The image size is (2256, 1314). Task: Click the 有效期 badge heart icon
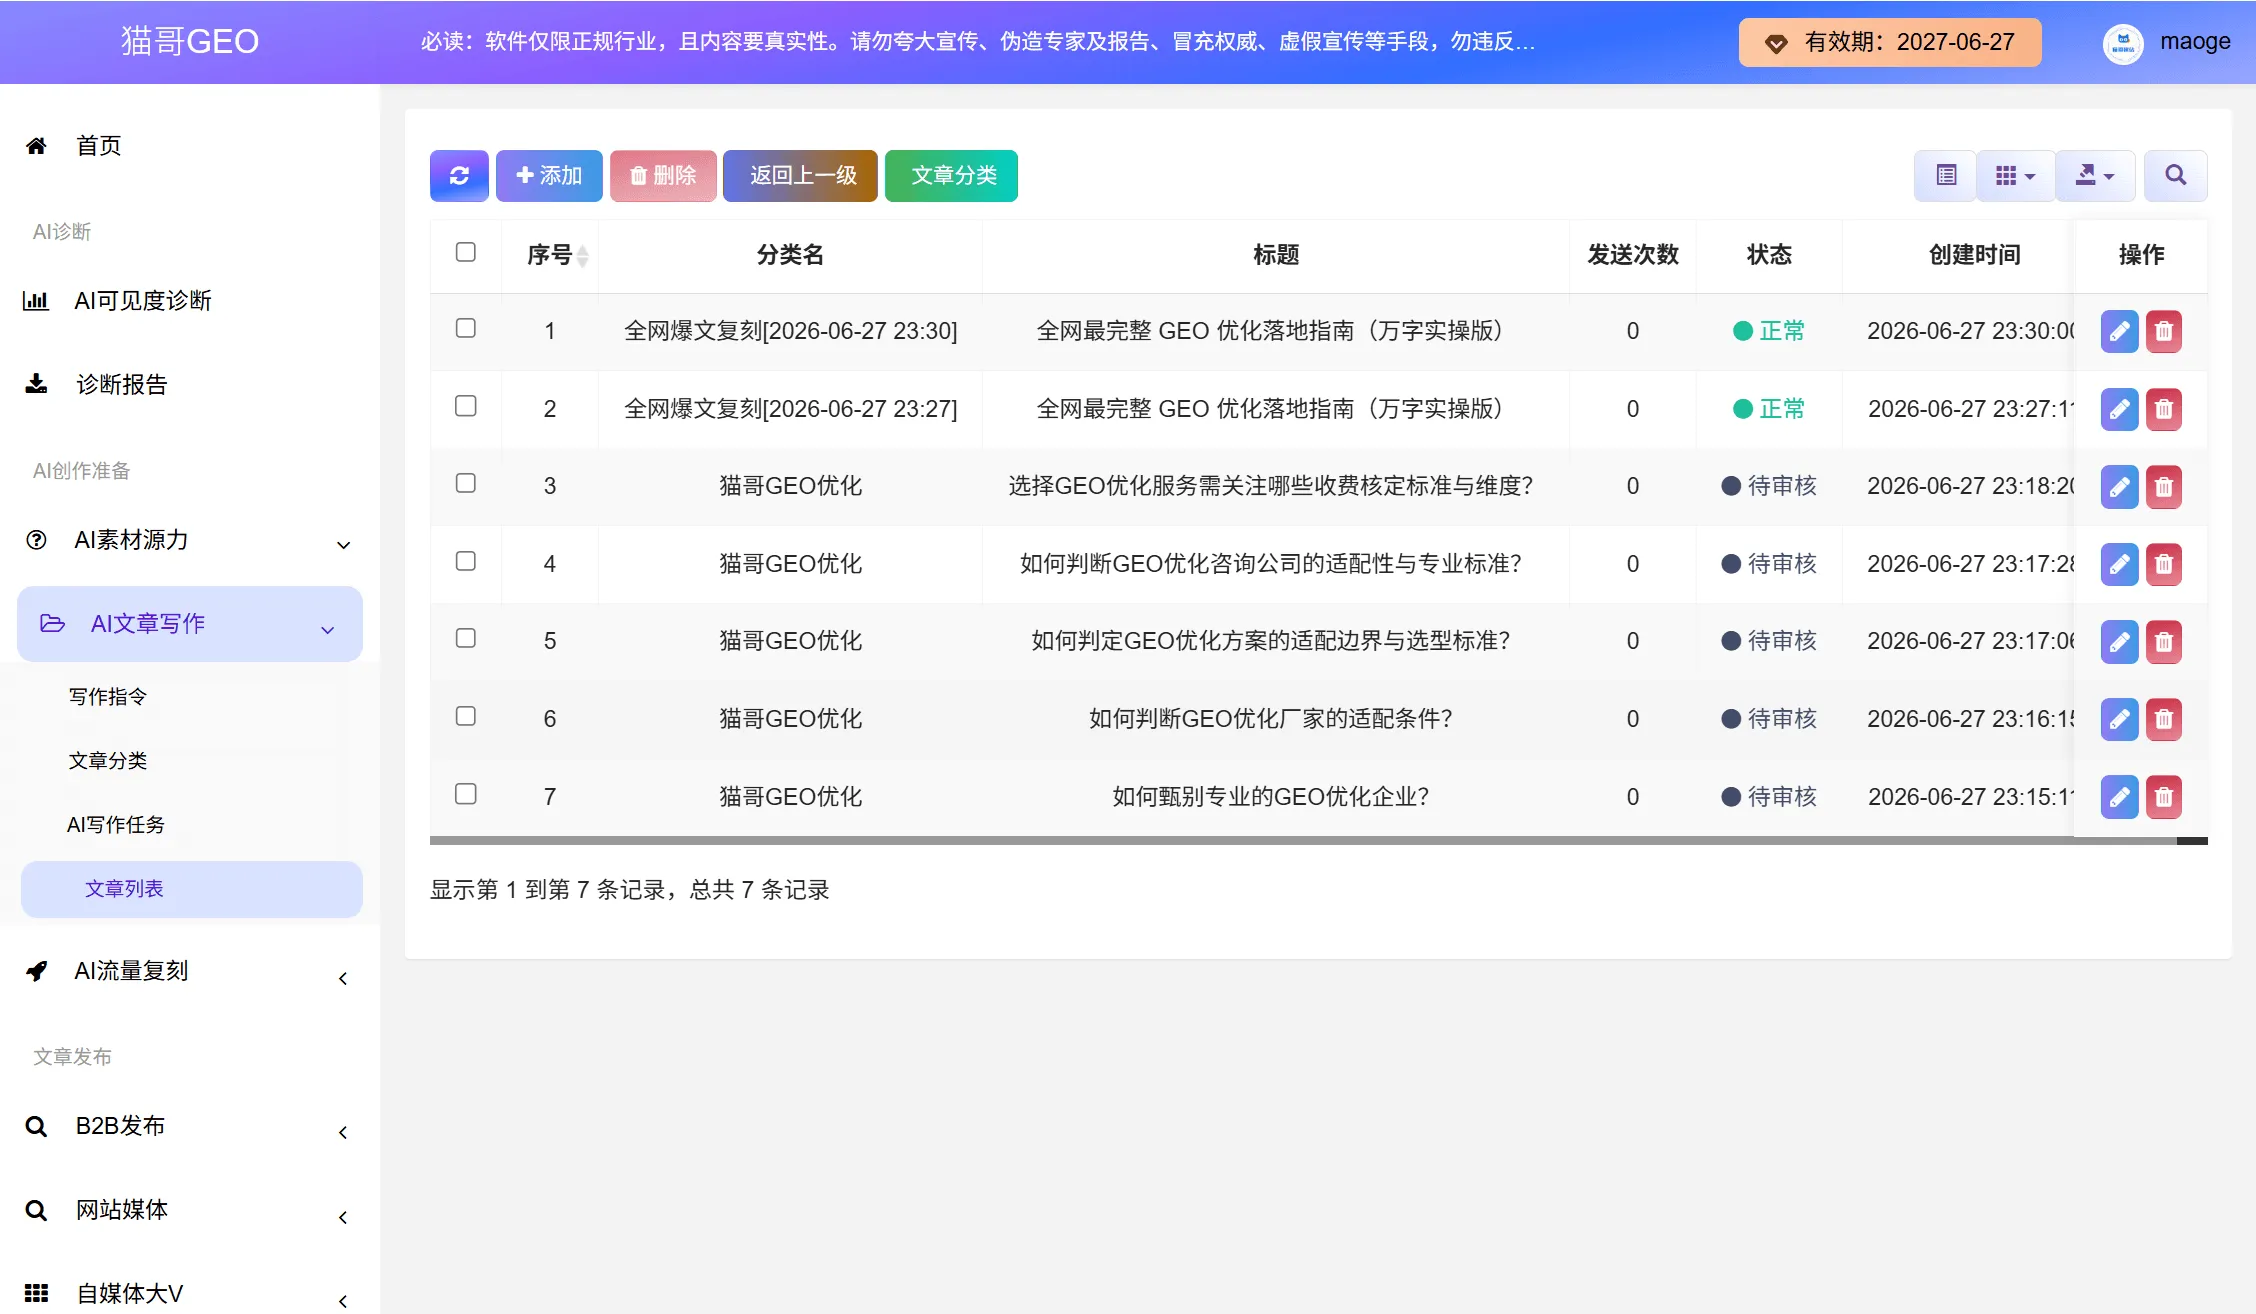[1776, 43]
